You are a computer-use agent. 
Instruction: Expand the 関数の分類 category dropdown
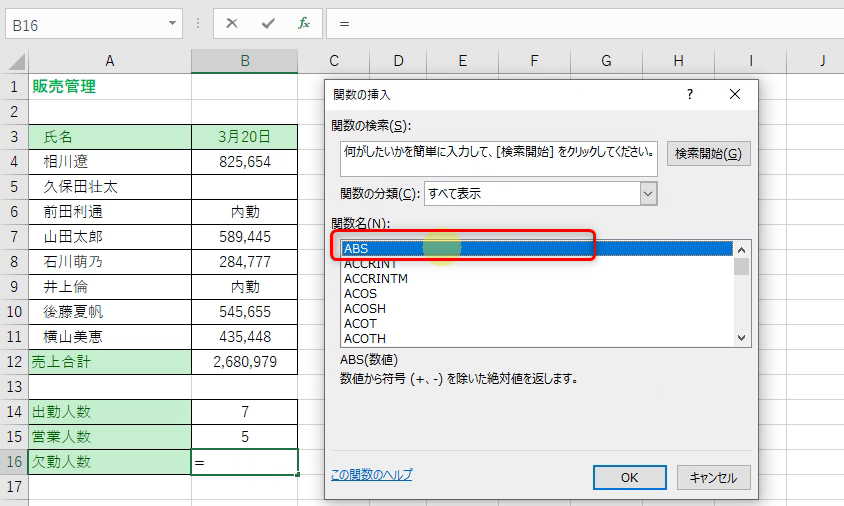[648, 193]
